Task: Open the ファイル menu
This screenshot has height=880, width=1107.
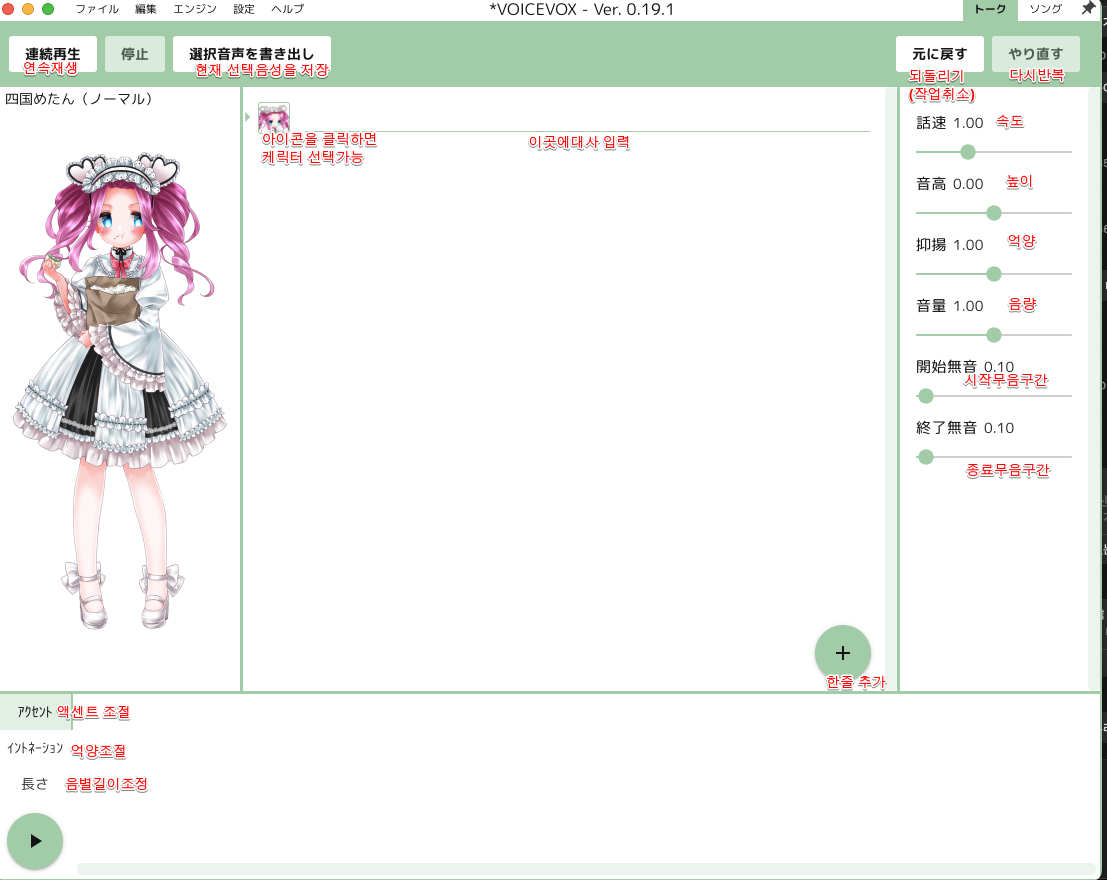Action: click(x=97, y=9)
